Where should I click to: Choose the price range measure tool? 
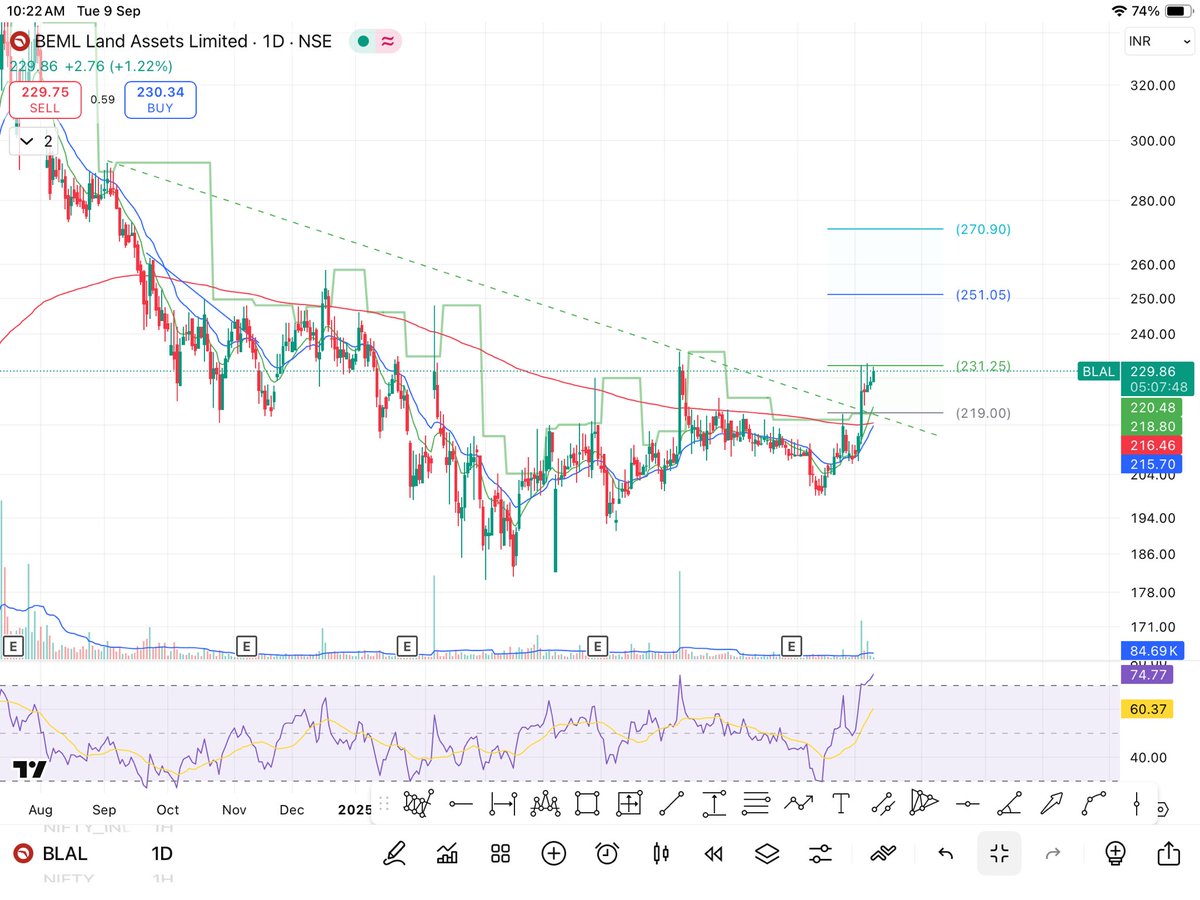tap(714, 803)
